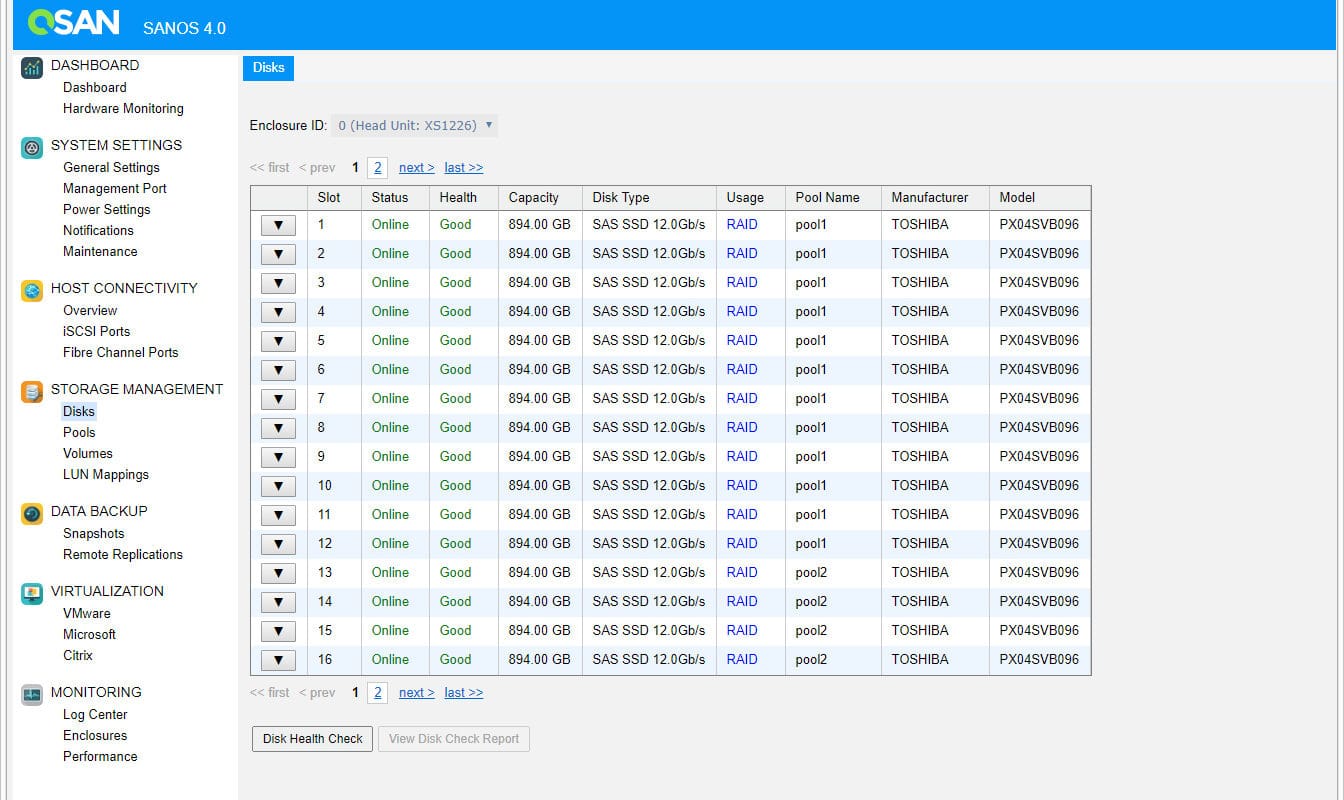Open the Volumes page

tap(88, 453)
